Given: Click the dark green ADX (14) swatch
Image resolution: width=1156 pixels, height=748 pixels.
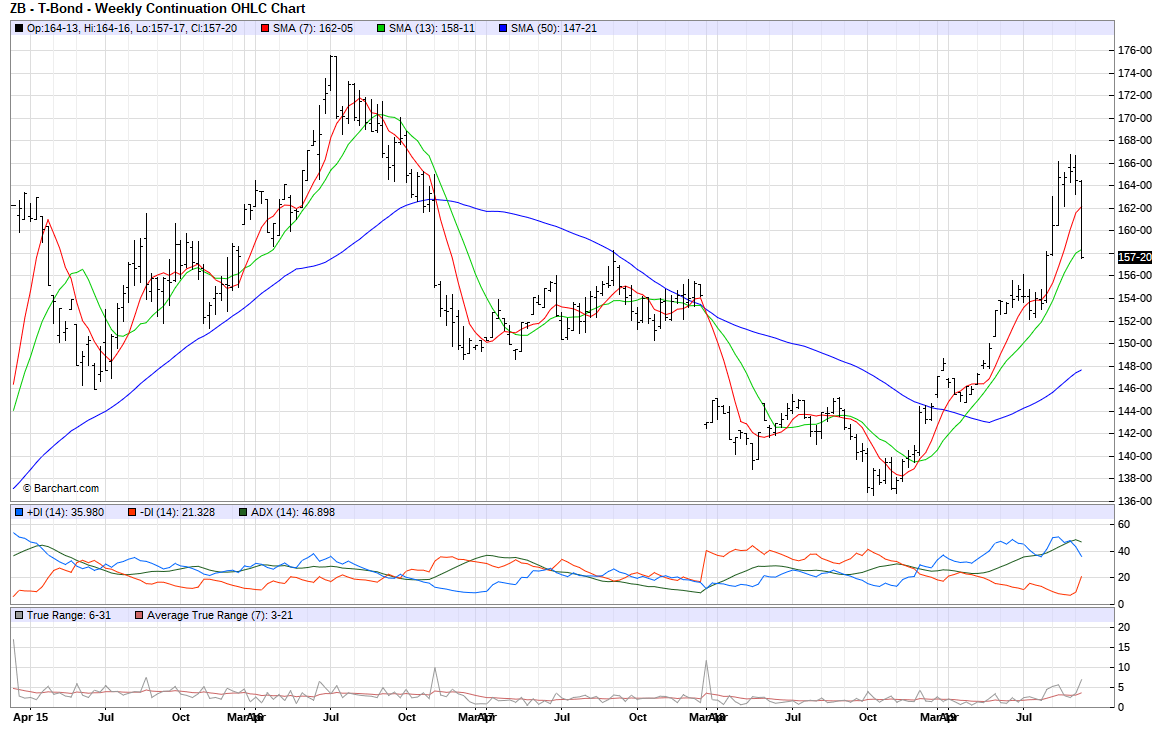Looking at the screenshot, I should [x=243, y=512].
